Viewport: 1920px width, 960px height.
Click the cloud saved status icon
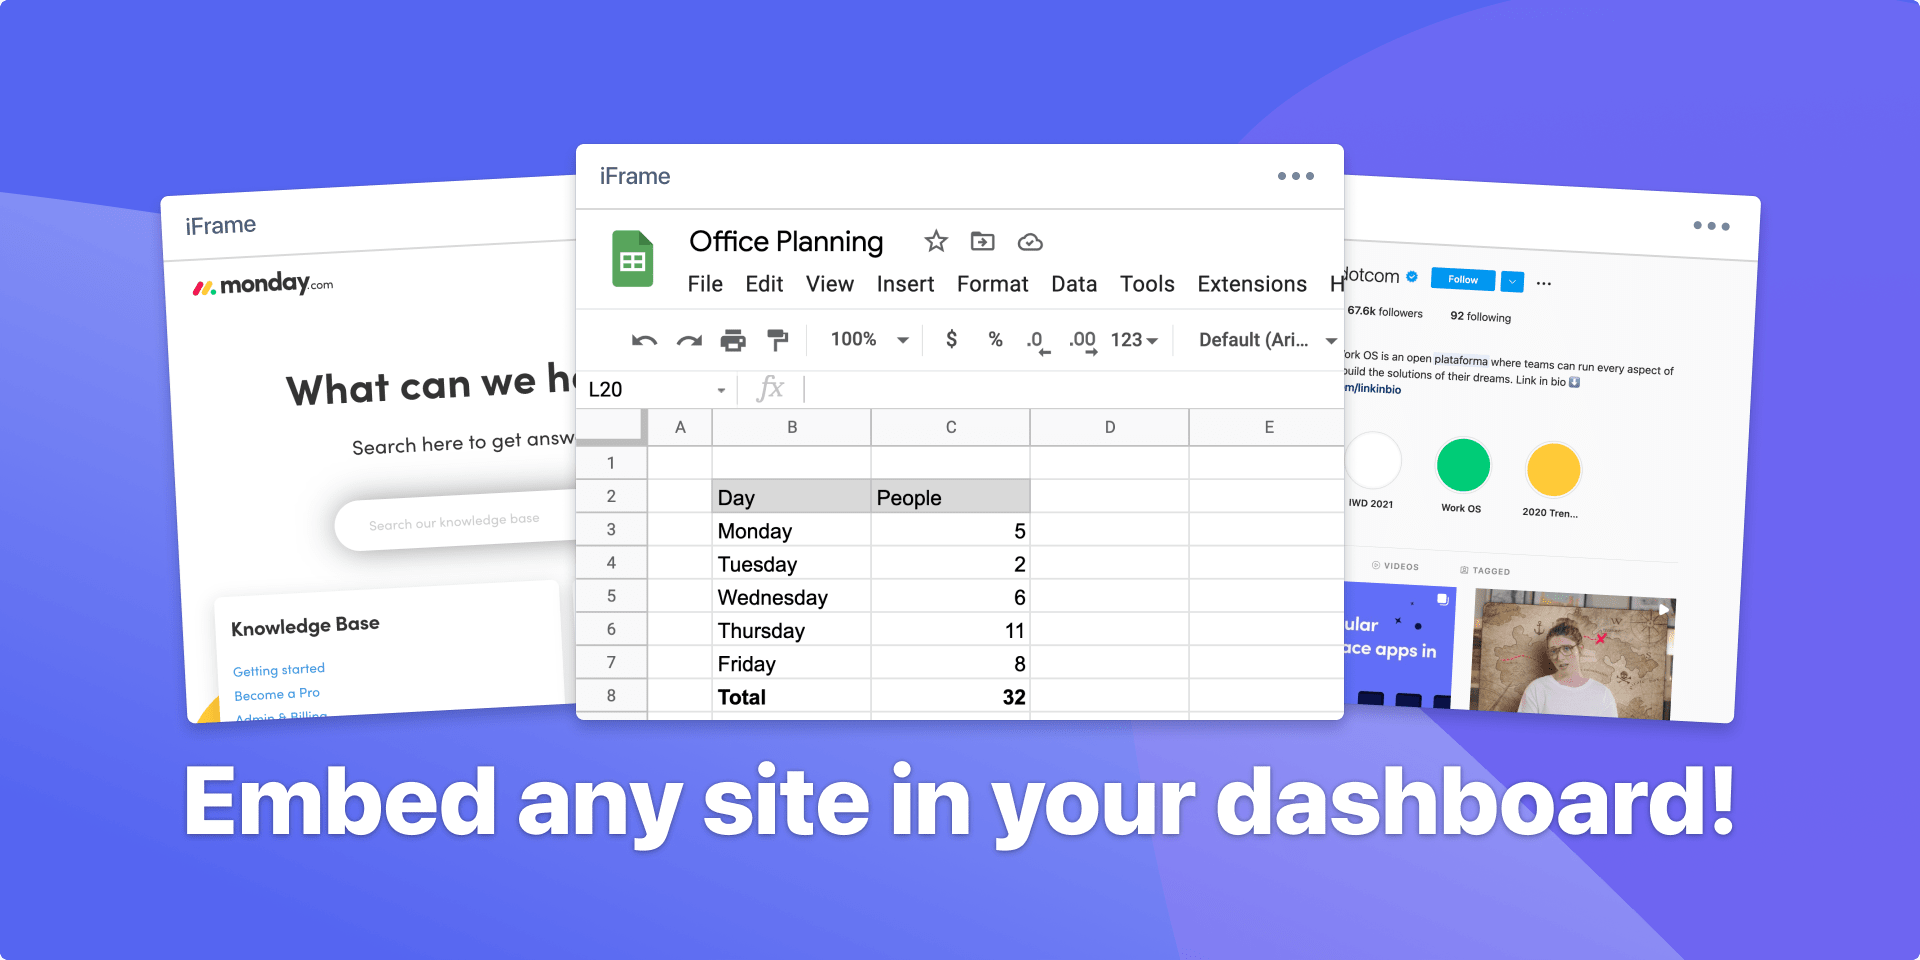(x=1030, y=242)
